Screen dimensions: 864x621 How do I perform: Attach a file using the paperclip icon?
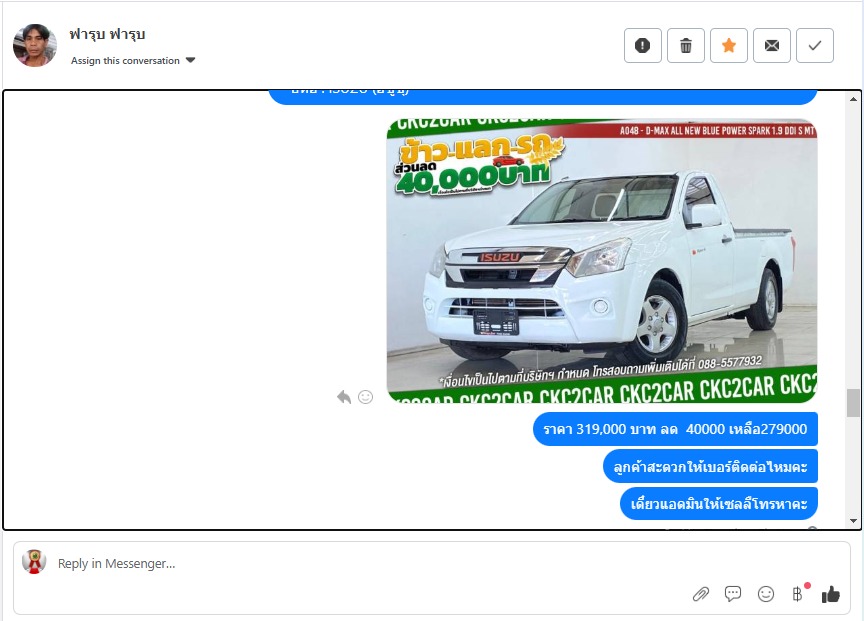pos(701,594)
